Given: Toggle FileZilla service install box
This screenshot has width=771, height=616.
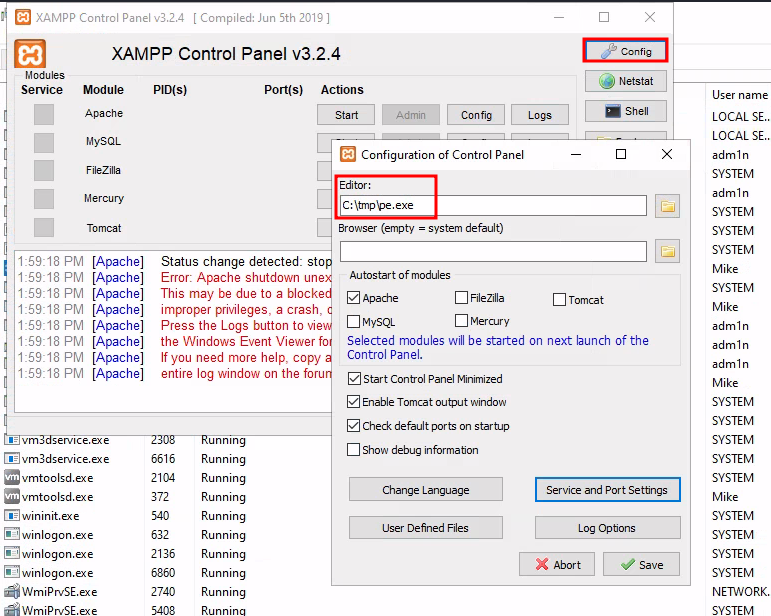Looking at the screenshot, I should tap(44, 171).
